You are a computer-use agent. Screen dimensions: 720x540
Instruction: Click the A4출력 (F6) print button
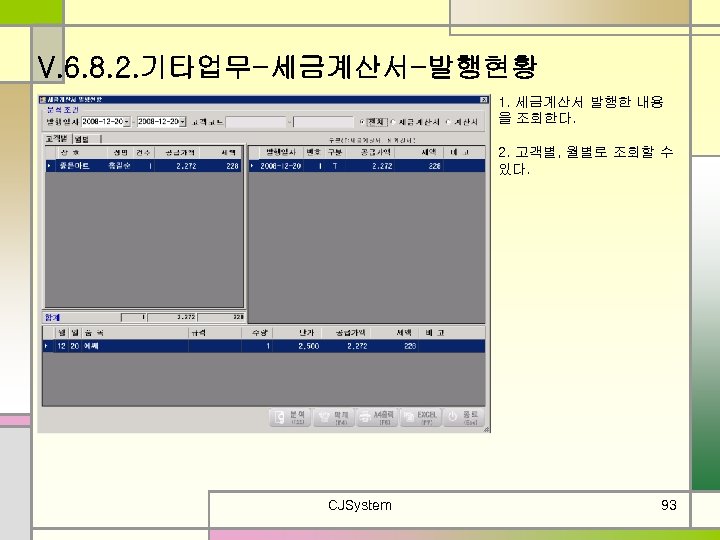click(x=377, y=417)
